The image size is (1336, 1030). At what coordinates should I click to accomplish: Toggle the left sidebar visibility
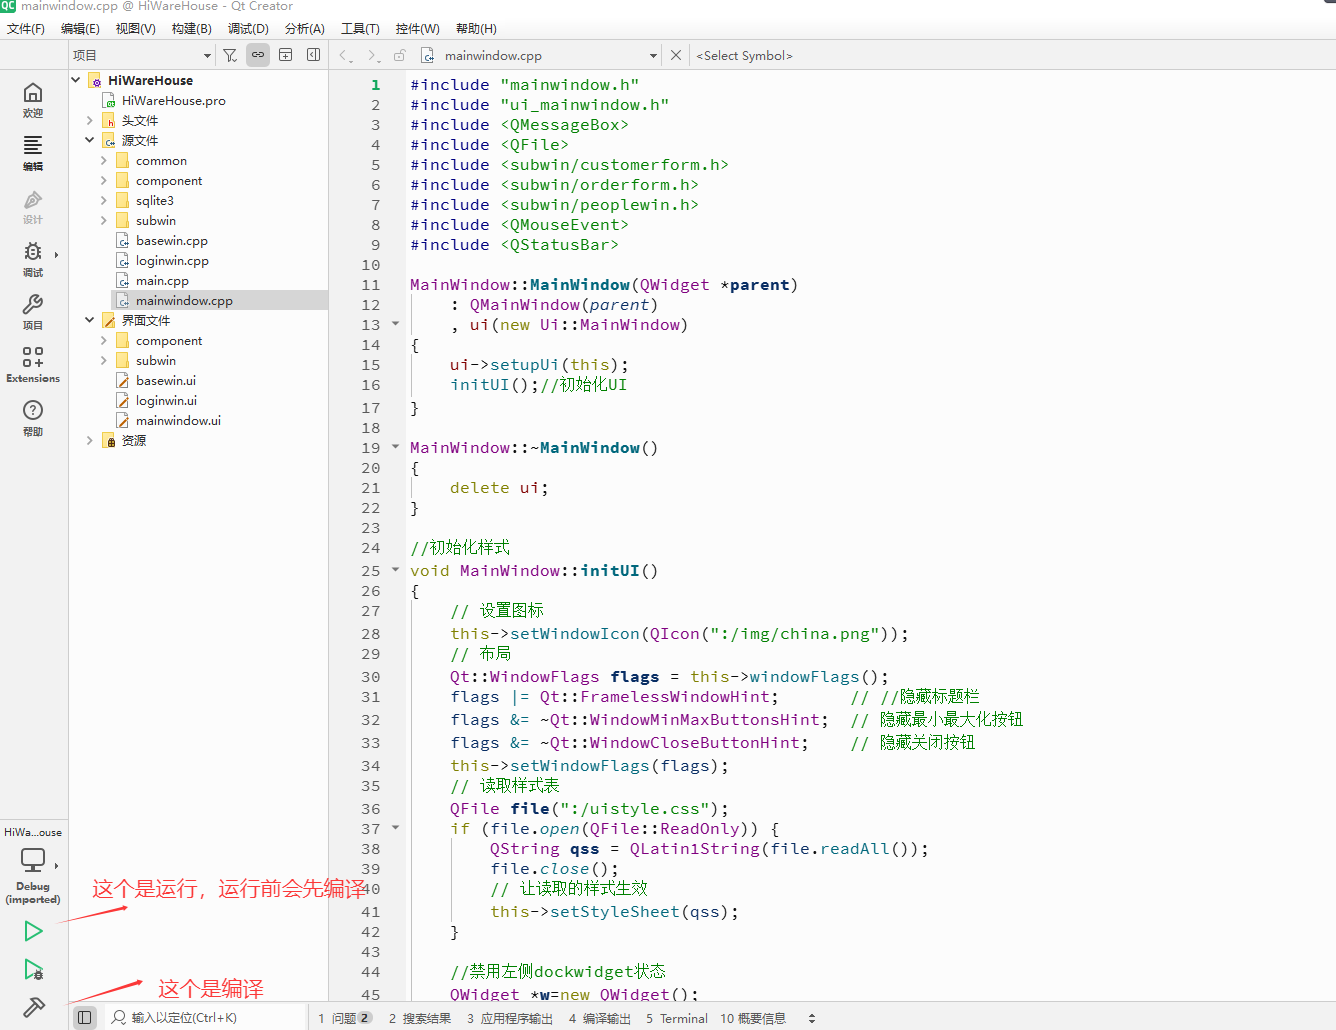(85, 1017)
